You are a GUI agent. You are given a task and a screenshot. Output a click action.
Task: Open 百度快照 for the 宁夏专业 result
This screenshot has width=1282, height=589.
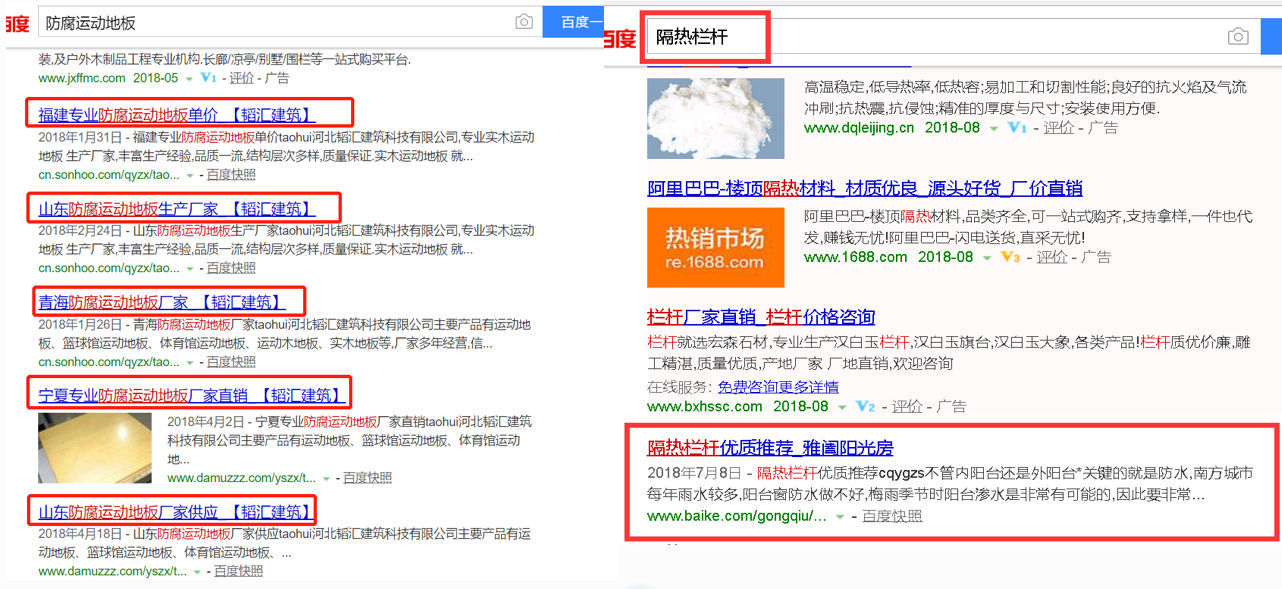click(367, 479)
